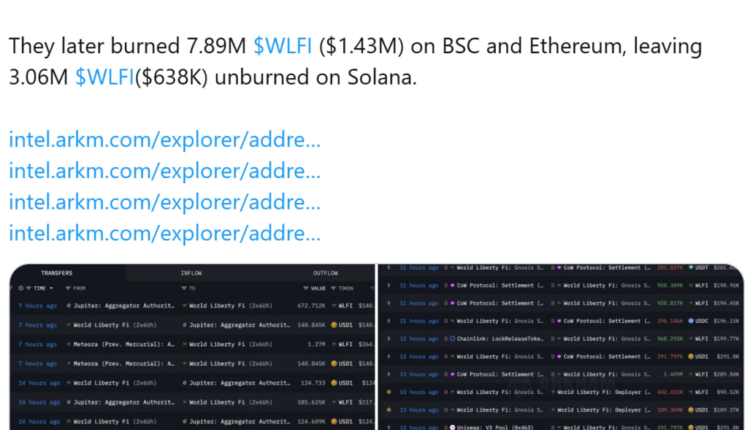Open the first intel.arkm.com explorer link
This screenshot has height=430, width=750.
click(165, 140)
